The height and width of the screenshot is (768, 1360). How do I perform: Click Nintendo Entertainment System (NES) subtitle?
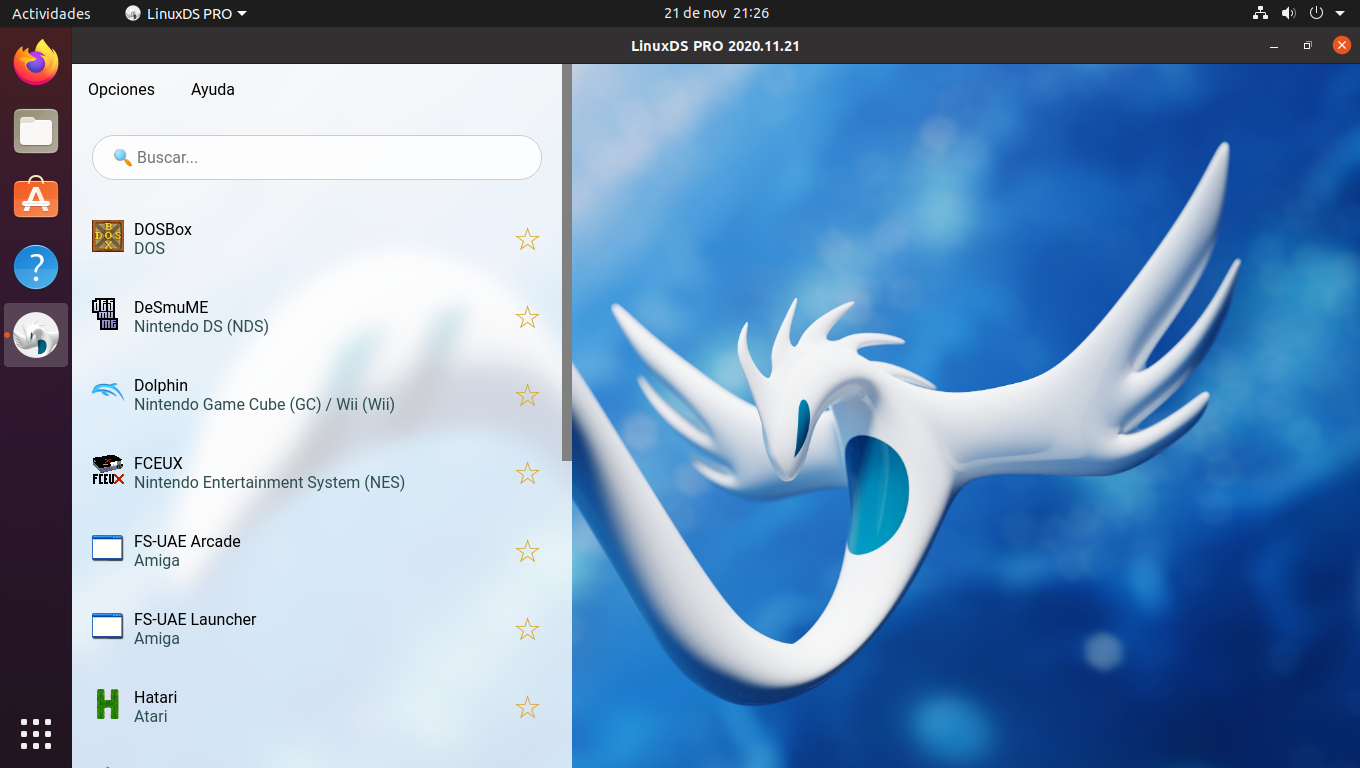point(269,482)
